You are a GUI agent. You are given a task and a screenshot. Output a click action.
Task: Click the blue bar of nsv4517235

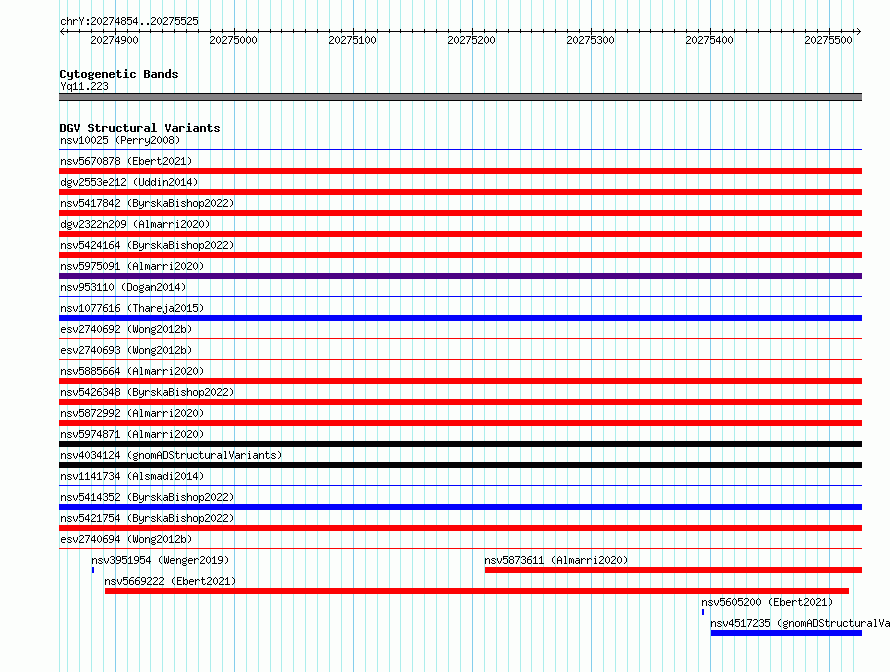(786, 633)
